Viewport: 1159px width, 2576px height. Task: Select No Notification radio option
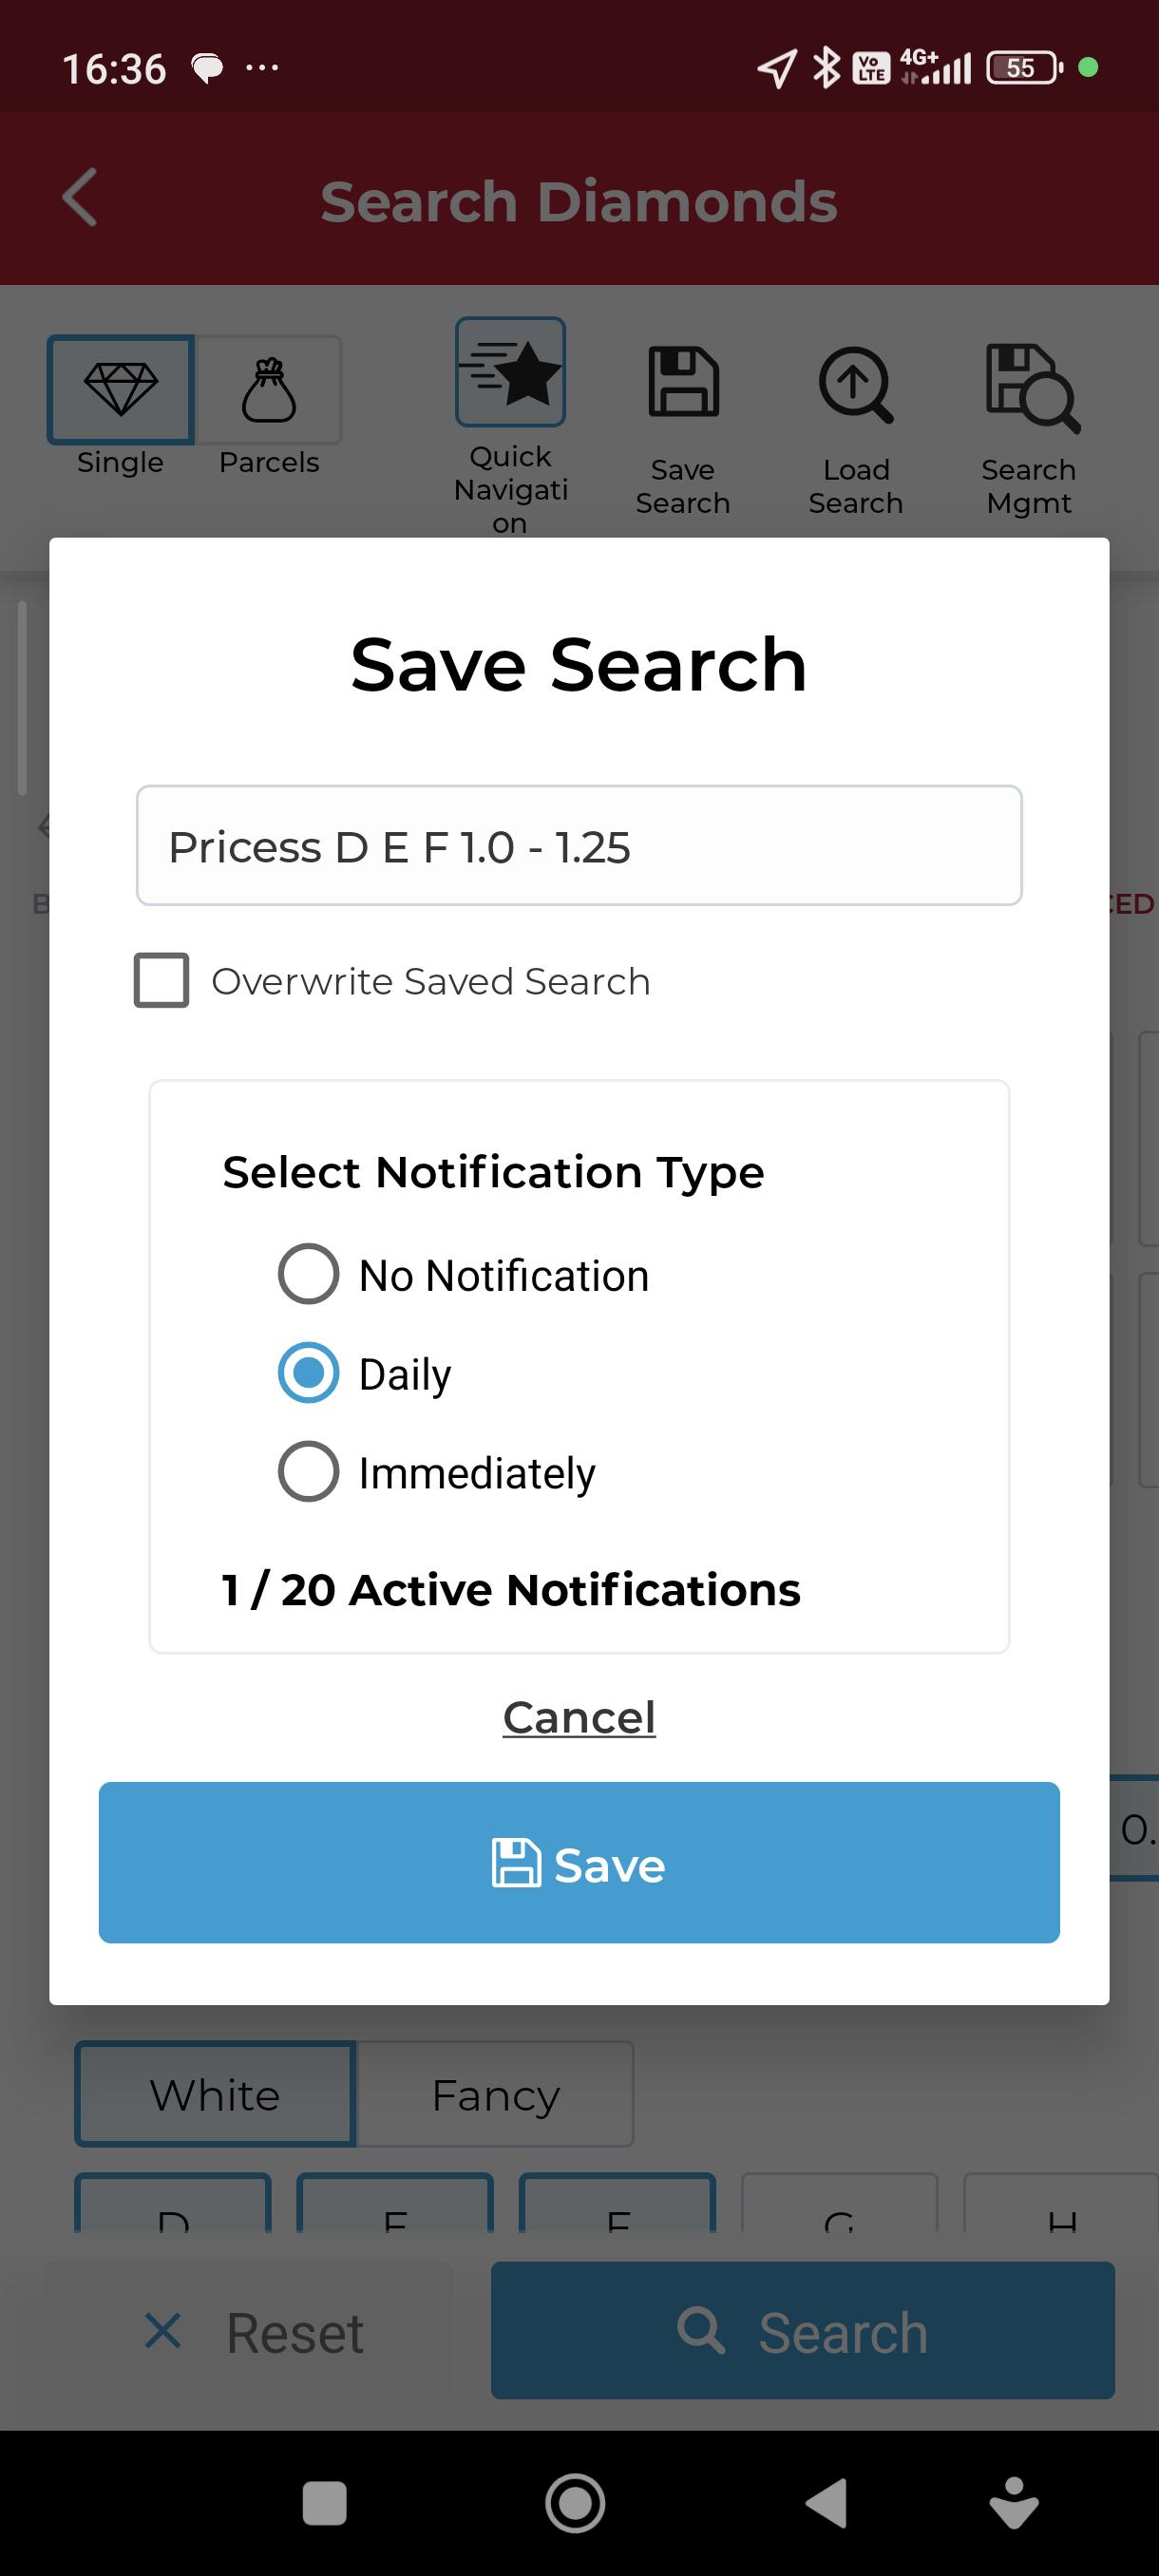point(308,1274)
